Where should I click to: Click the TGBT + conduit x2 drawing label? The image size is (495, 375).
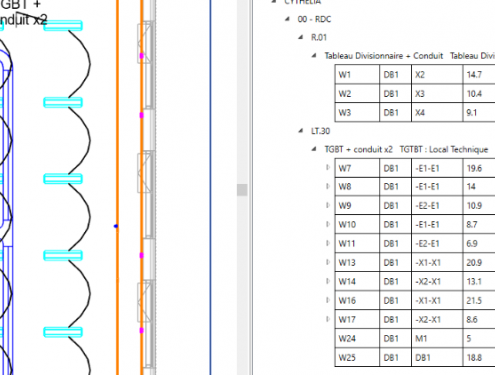tap(23, 13)
